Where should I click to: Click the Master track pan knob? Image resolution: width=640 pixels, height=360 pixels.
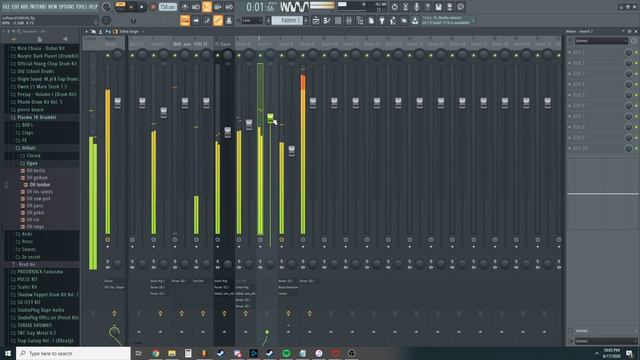pos(118,55)
